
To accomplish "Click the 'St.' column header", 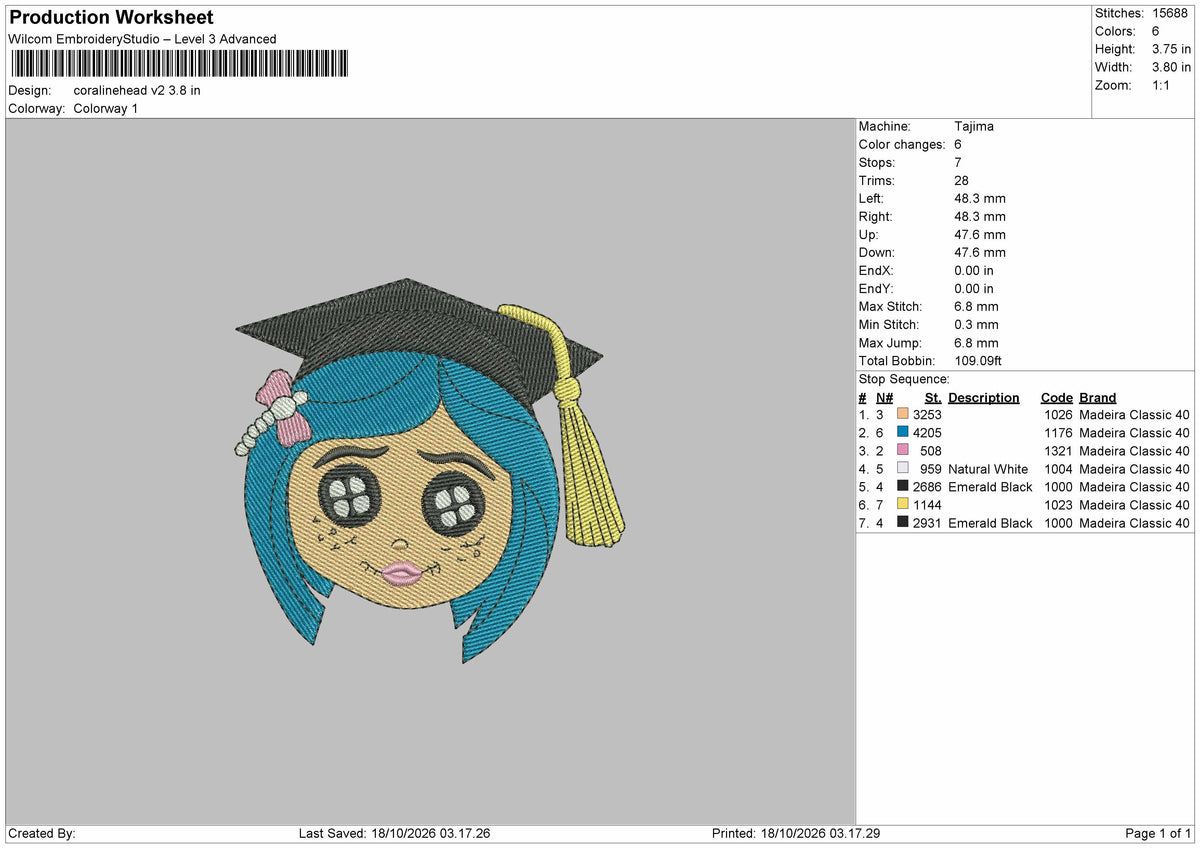I will pyautogui.click(x=933, y=397).
